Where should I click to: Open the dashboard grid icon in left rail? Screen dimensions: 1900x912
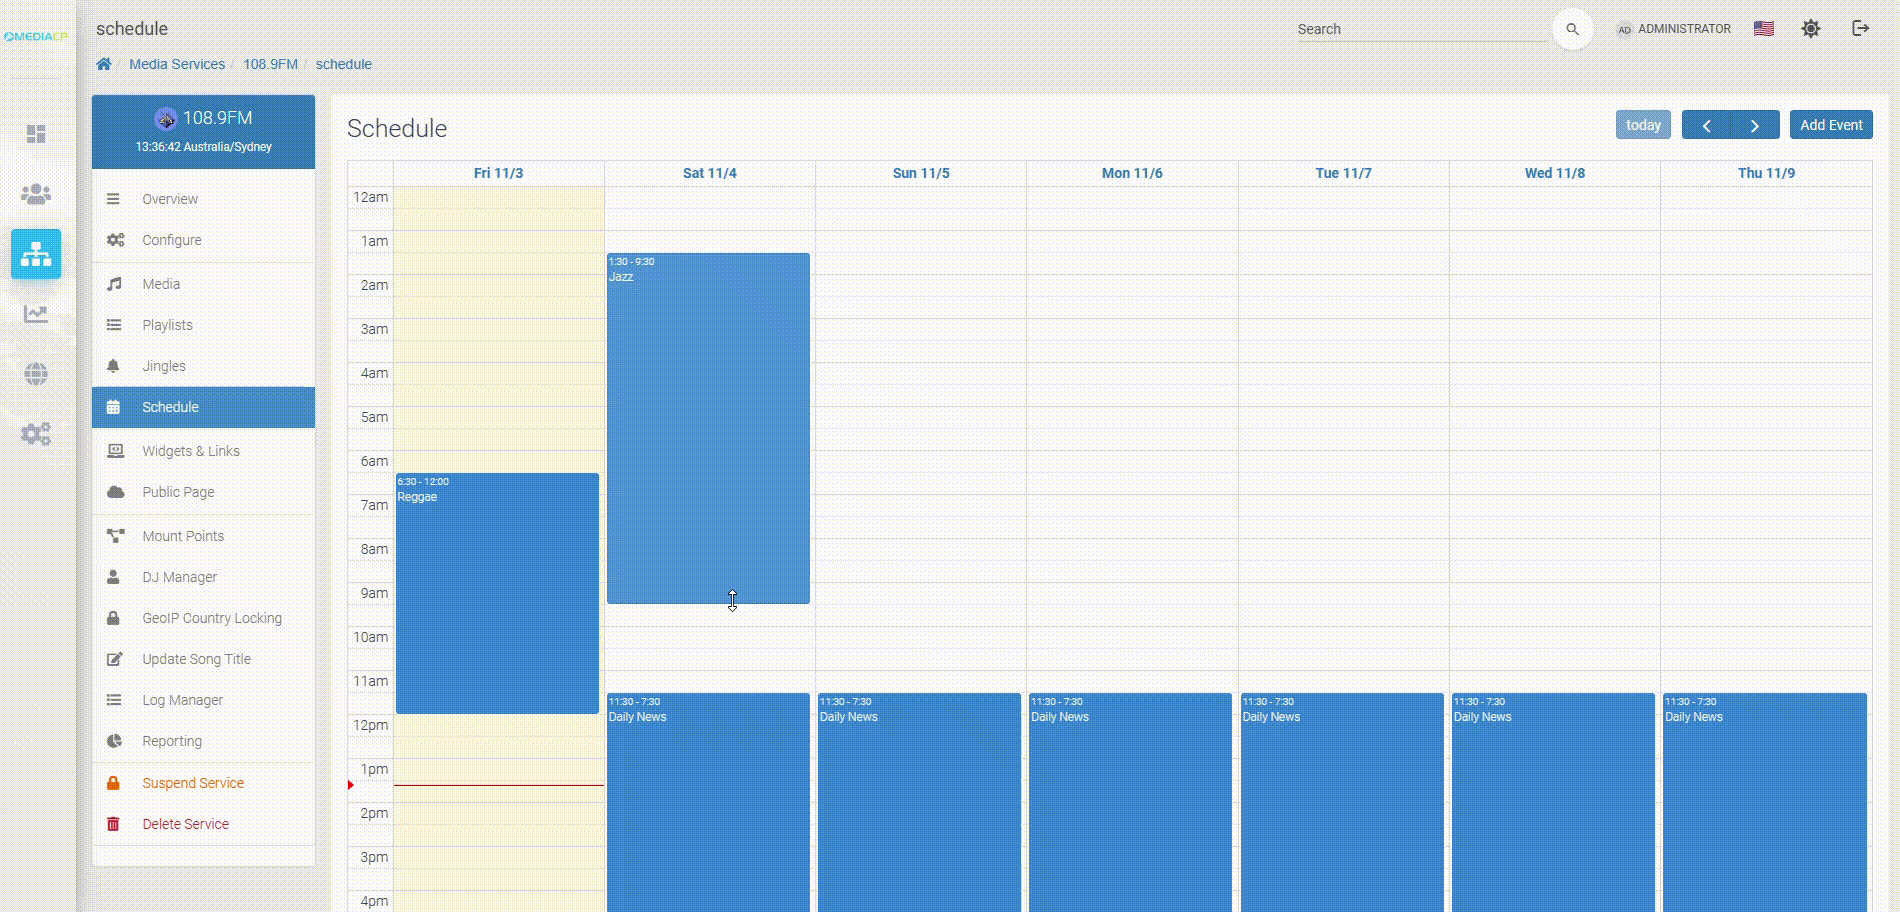36,134
